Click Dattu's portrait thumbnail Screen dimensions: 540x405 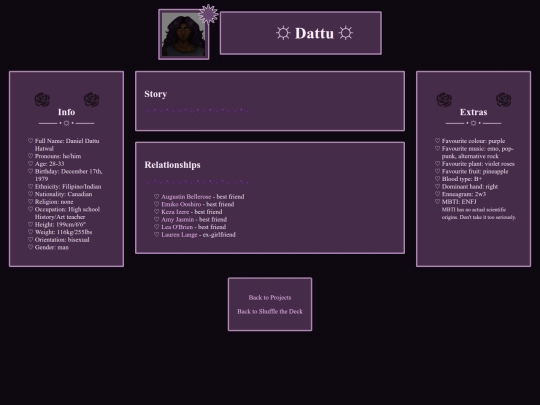pyautogui.click(x=184, y=34)
